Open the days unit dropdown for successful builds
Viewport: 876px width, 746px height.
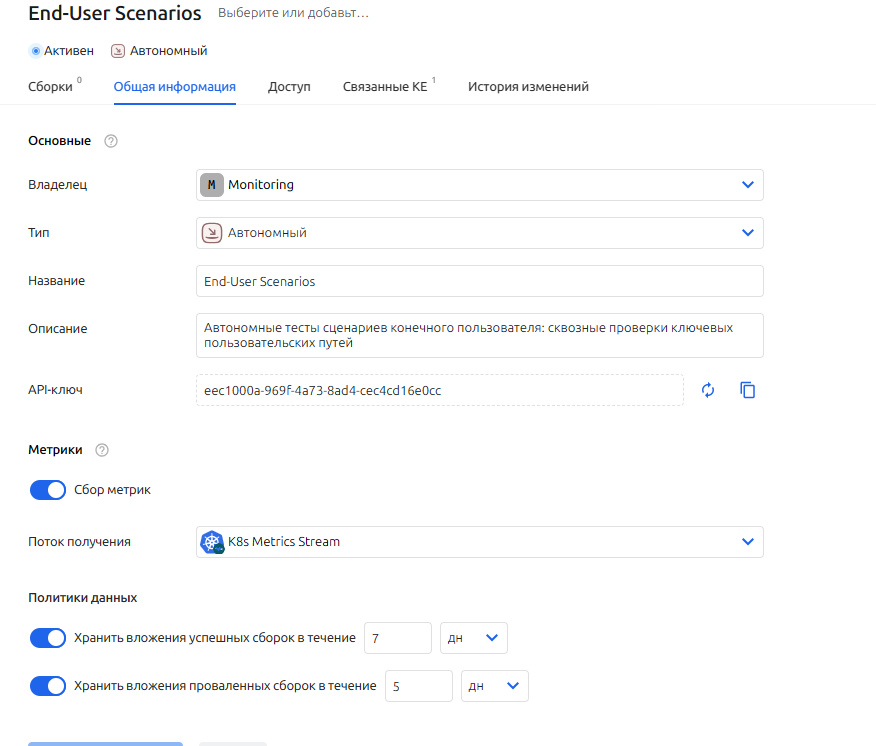[474, 638]
